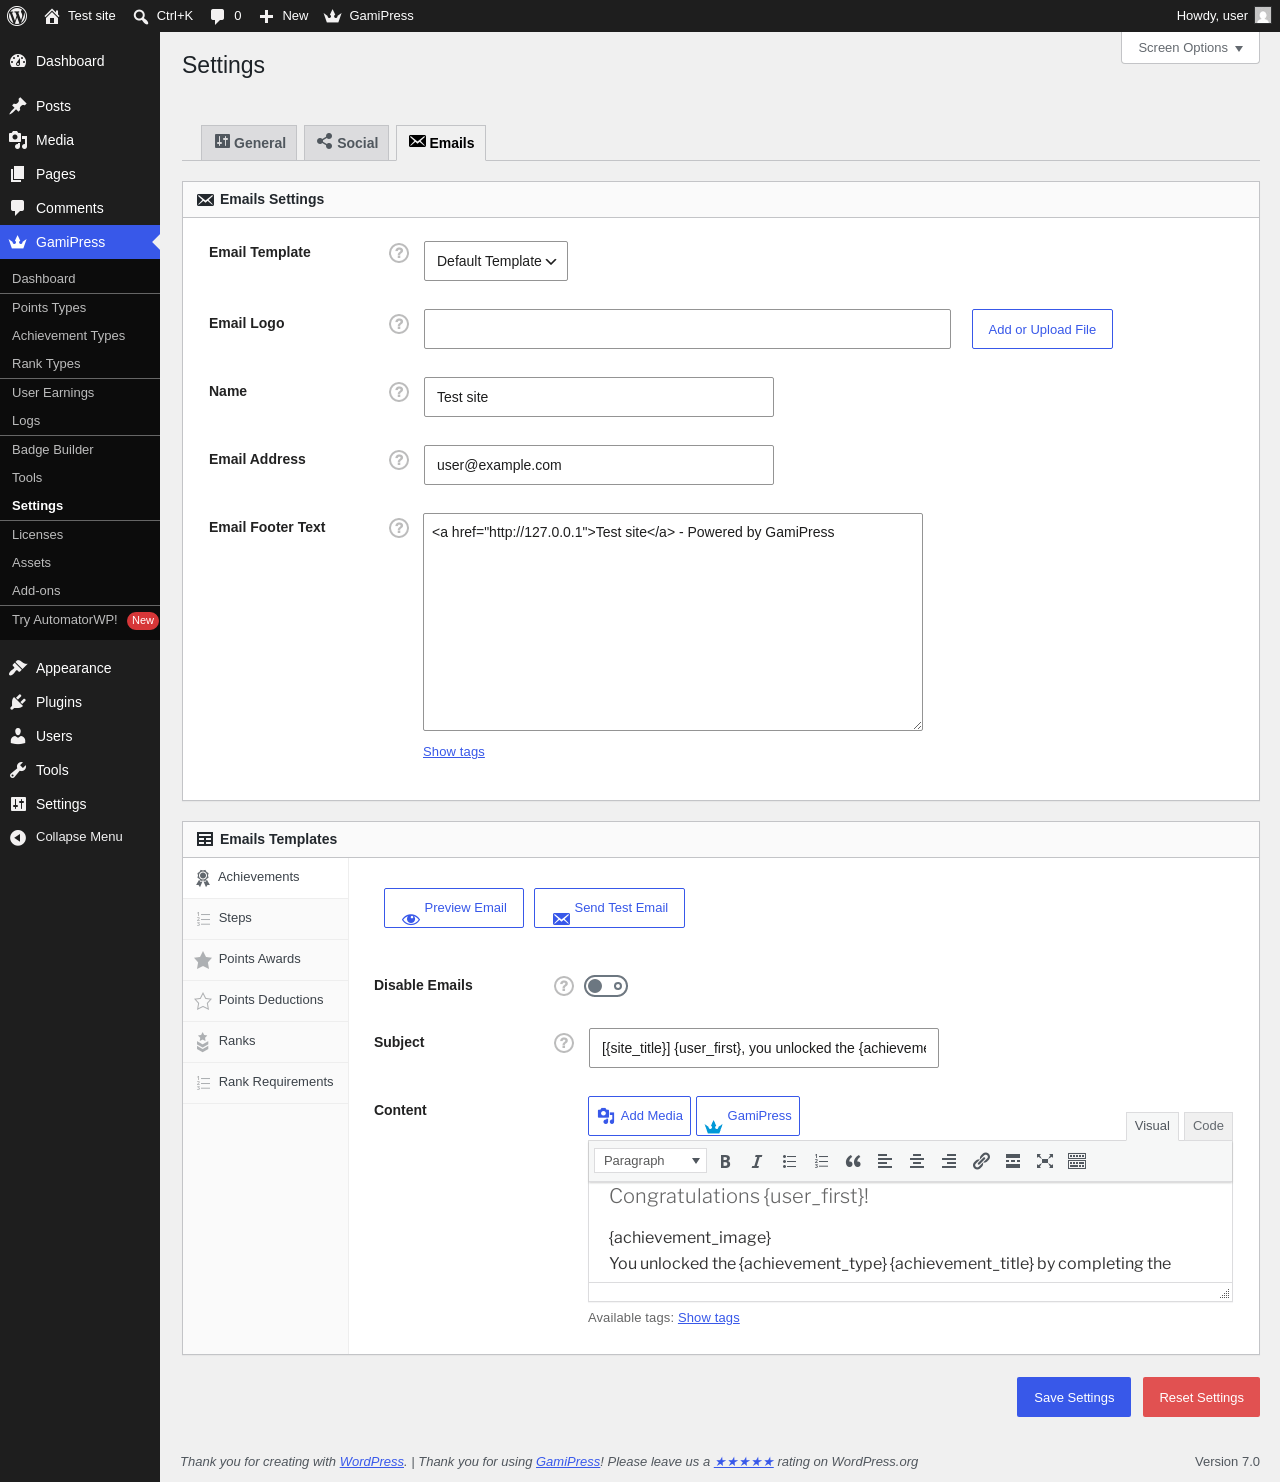The height and width of the screenshot is (1482, 1280).
Task: Click the Add Media button
Action: pyautogui.click(x=639, y=1116)
